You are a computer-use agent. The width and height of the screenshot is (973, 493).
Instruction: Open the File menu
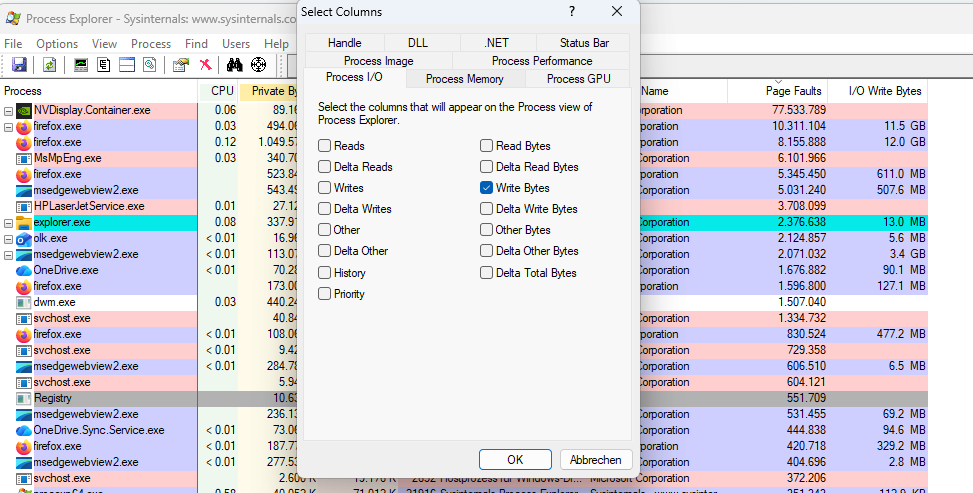pyautogui.click(x=13, y=43)
